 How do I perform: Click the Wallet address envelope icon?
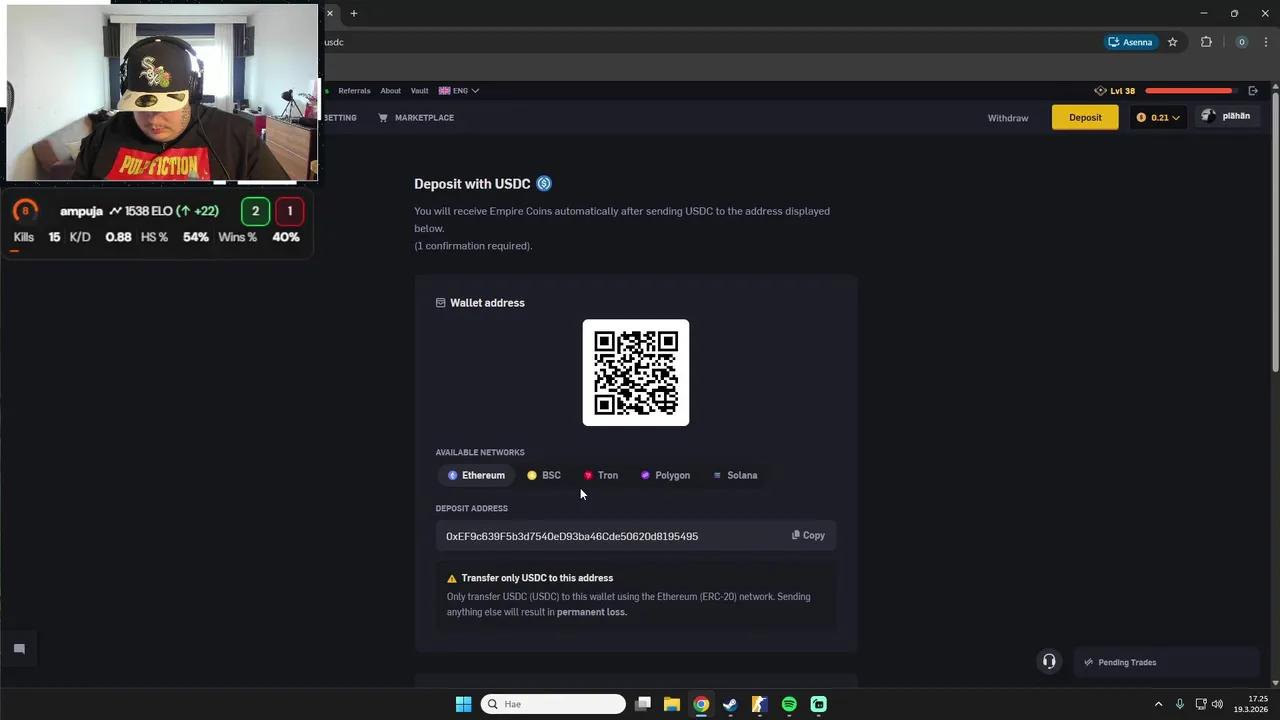tap(439, 302)
